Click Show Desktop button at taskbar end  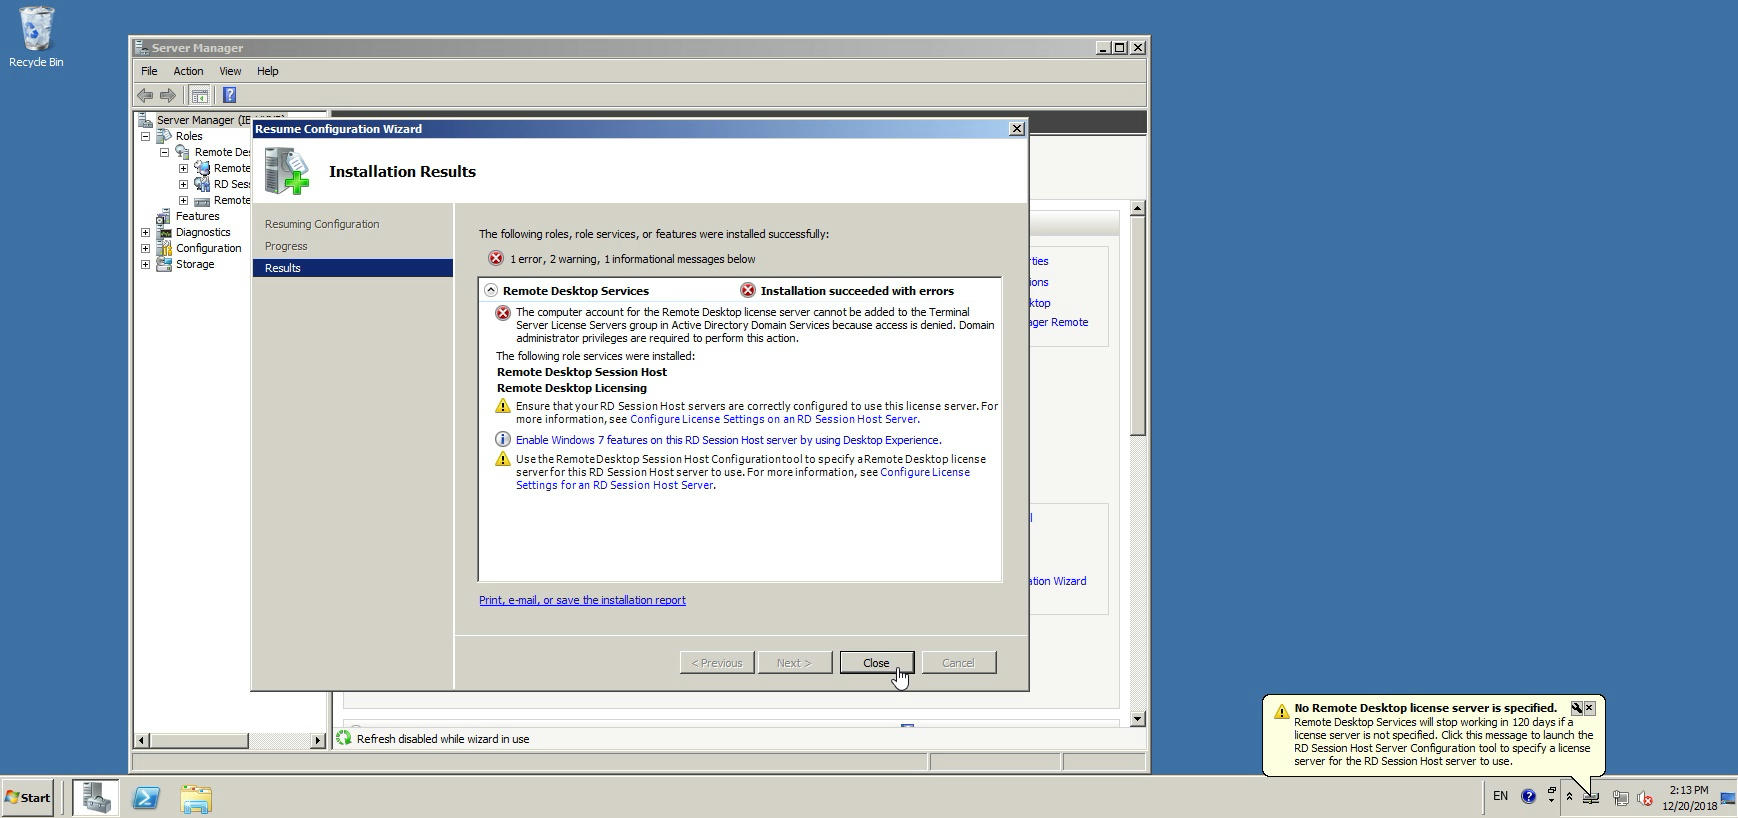click(1727, 798)
